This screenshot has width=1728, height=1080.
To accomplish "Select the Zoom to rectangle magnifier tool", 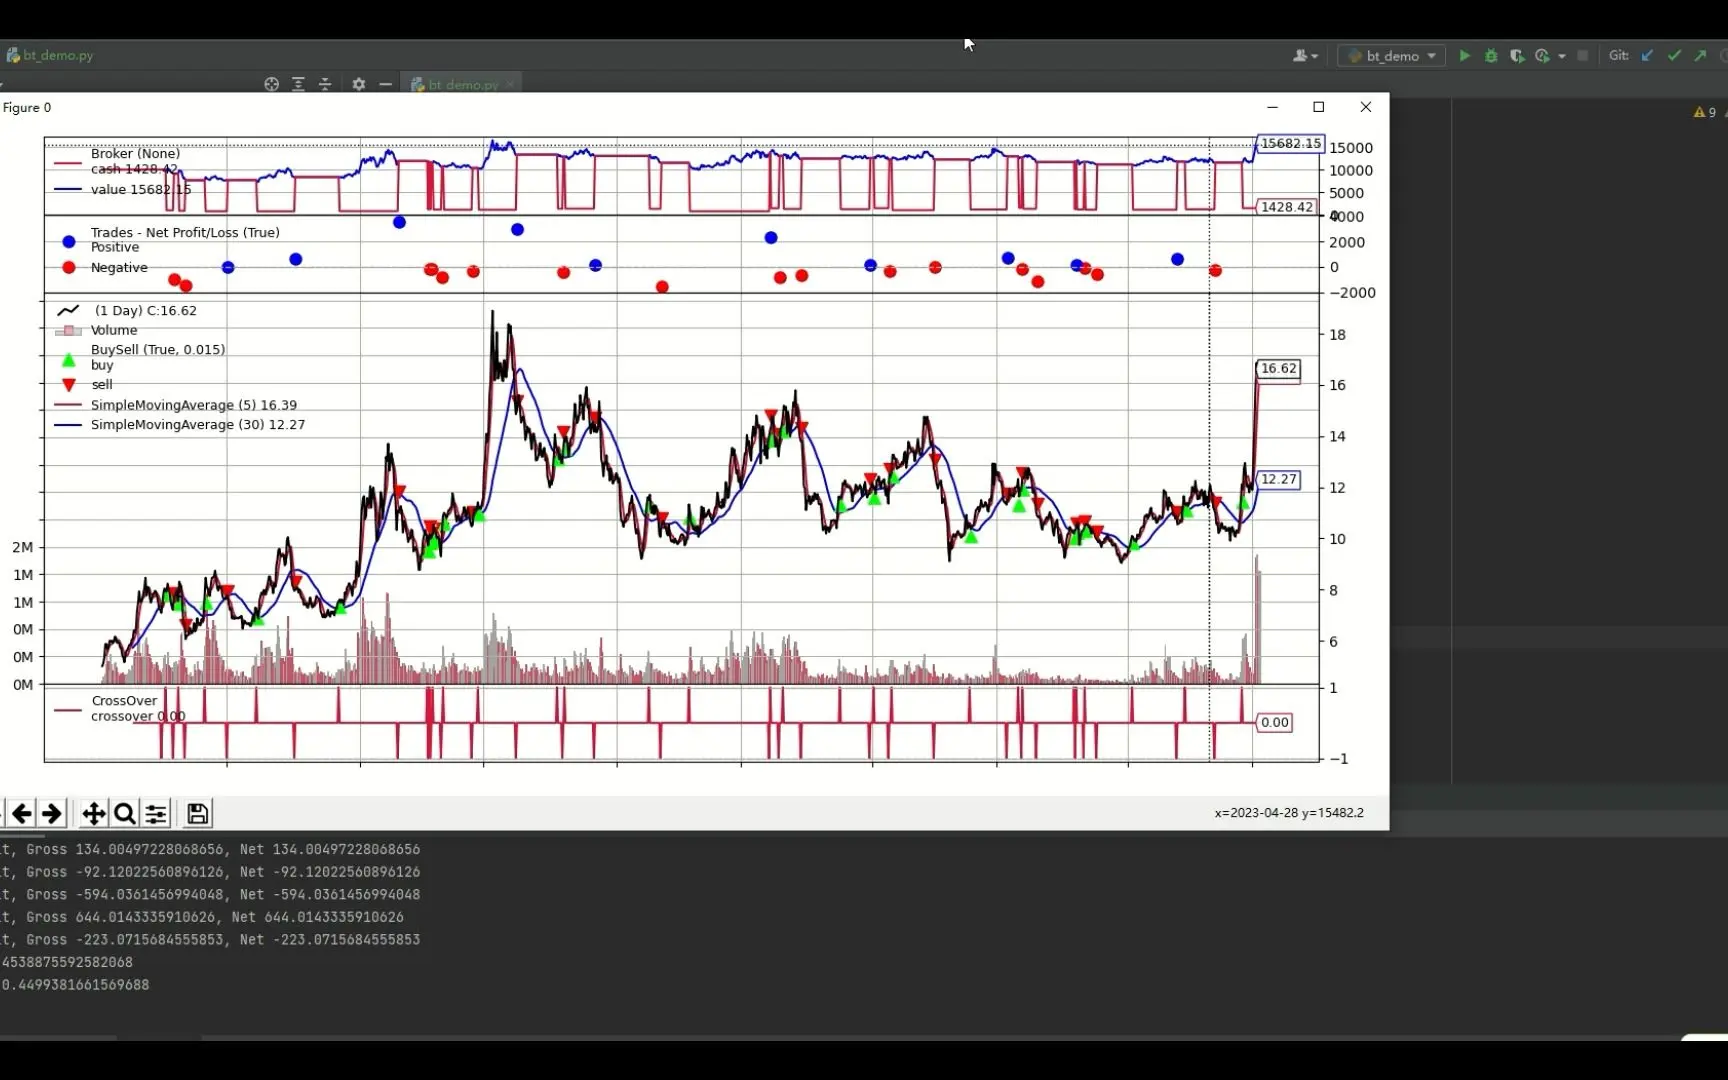I will 125,814.
